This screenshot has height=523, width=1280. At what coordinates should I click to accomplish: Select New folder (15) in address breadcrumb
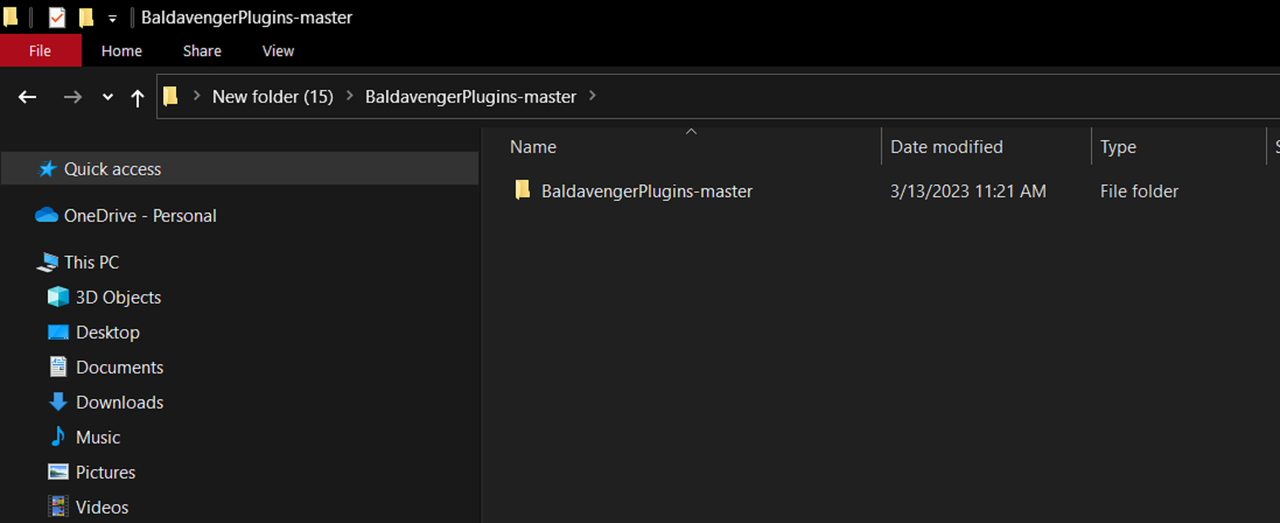point(273,97)
